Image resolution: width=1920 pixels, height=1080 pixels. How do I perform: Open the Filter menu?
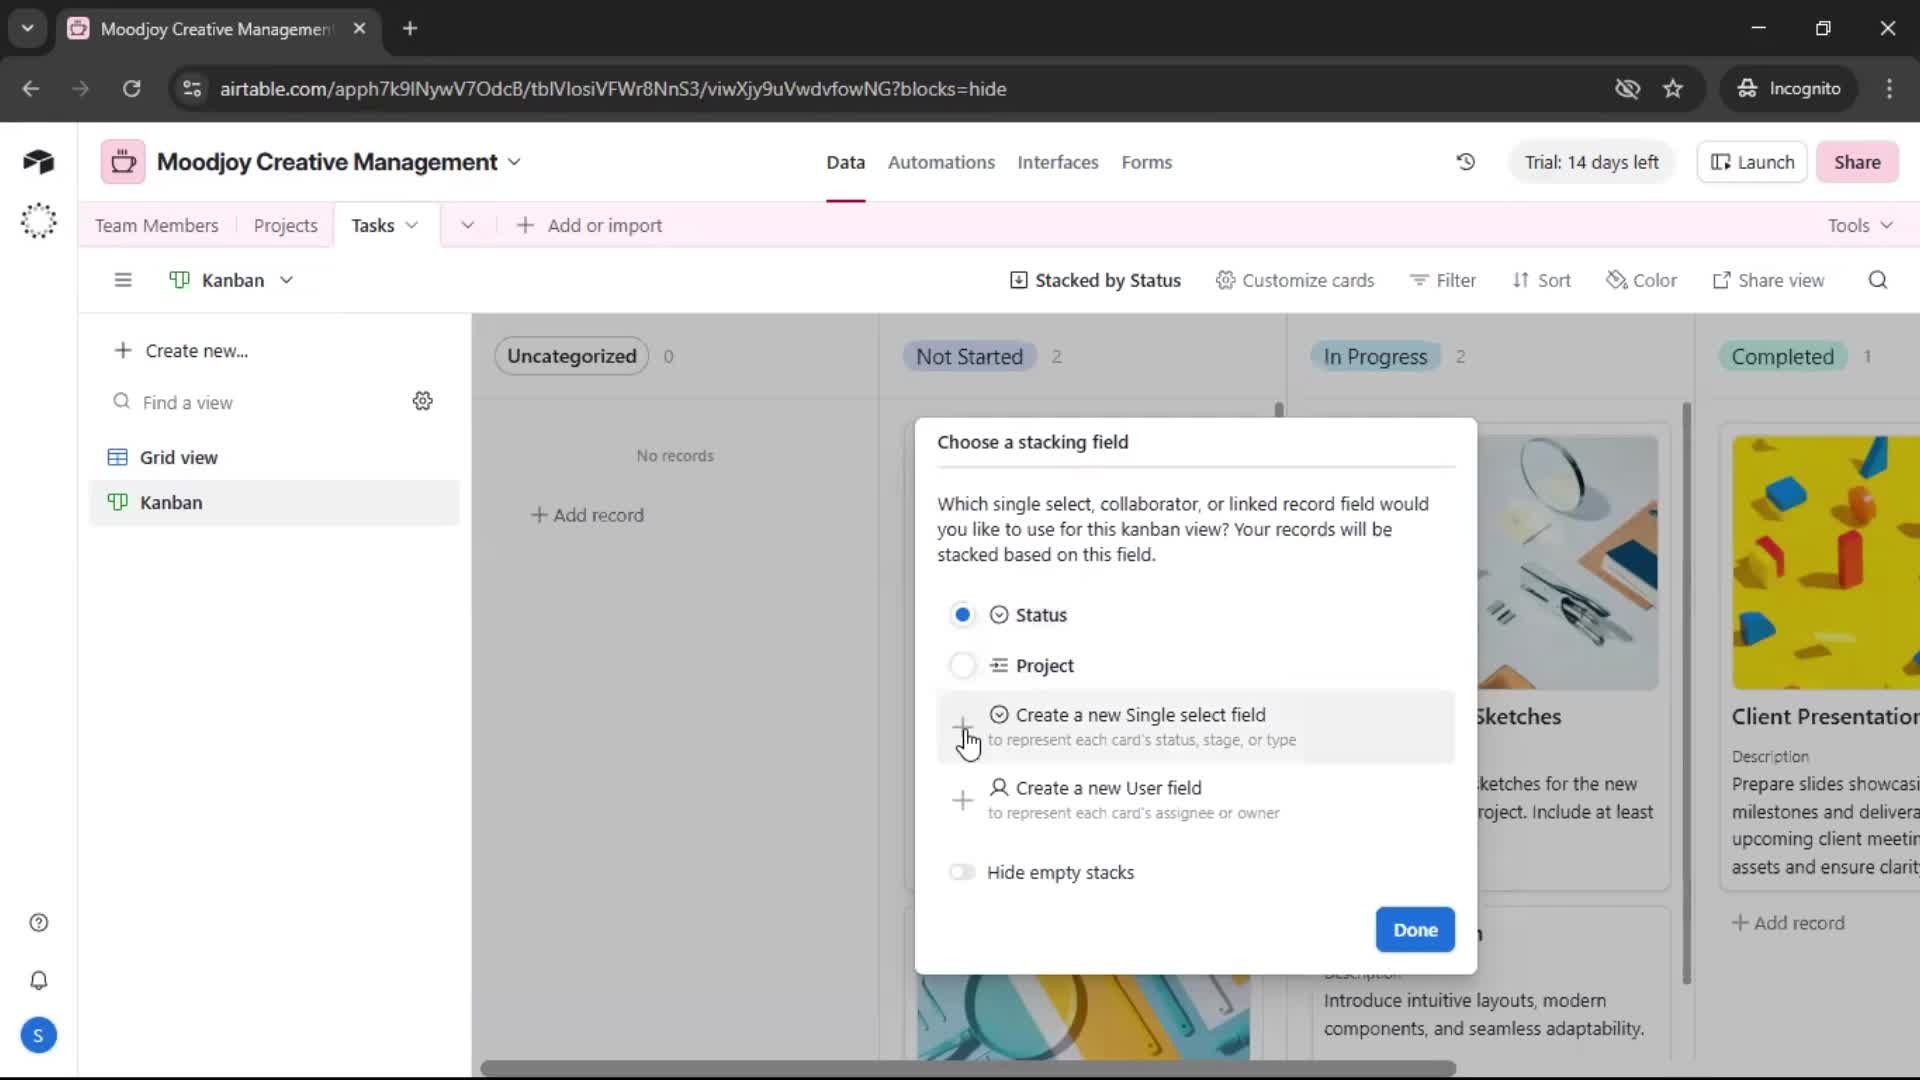tap(1442, 280)
